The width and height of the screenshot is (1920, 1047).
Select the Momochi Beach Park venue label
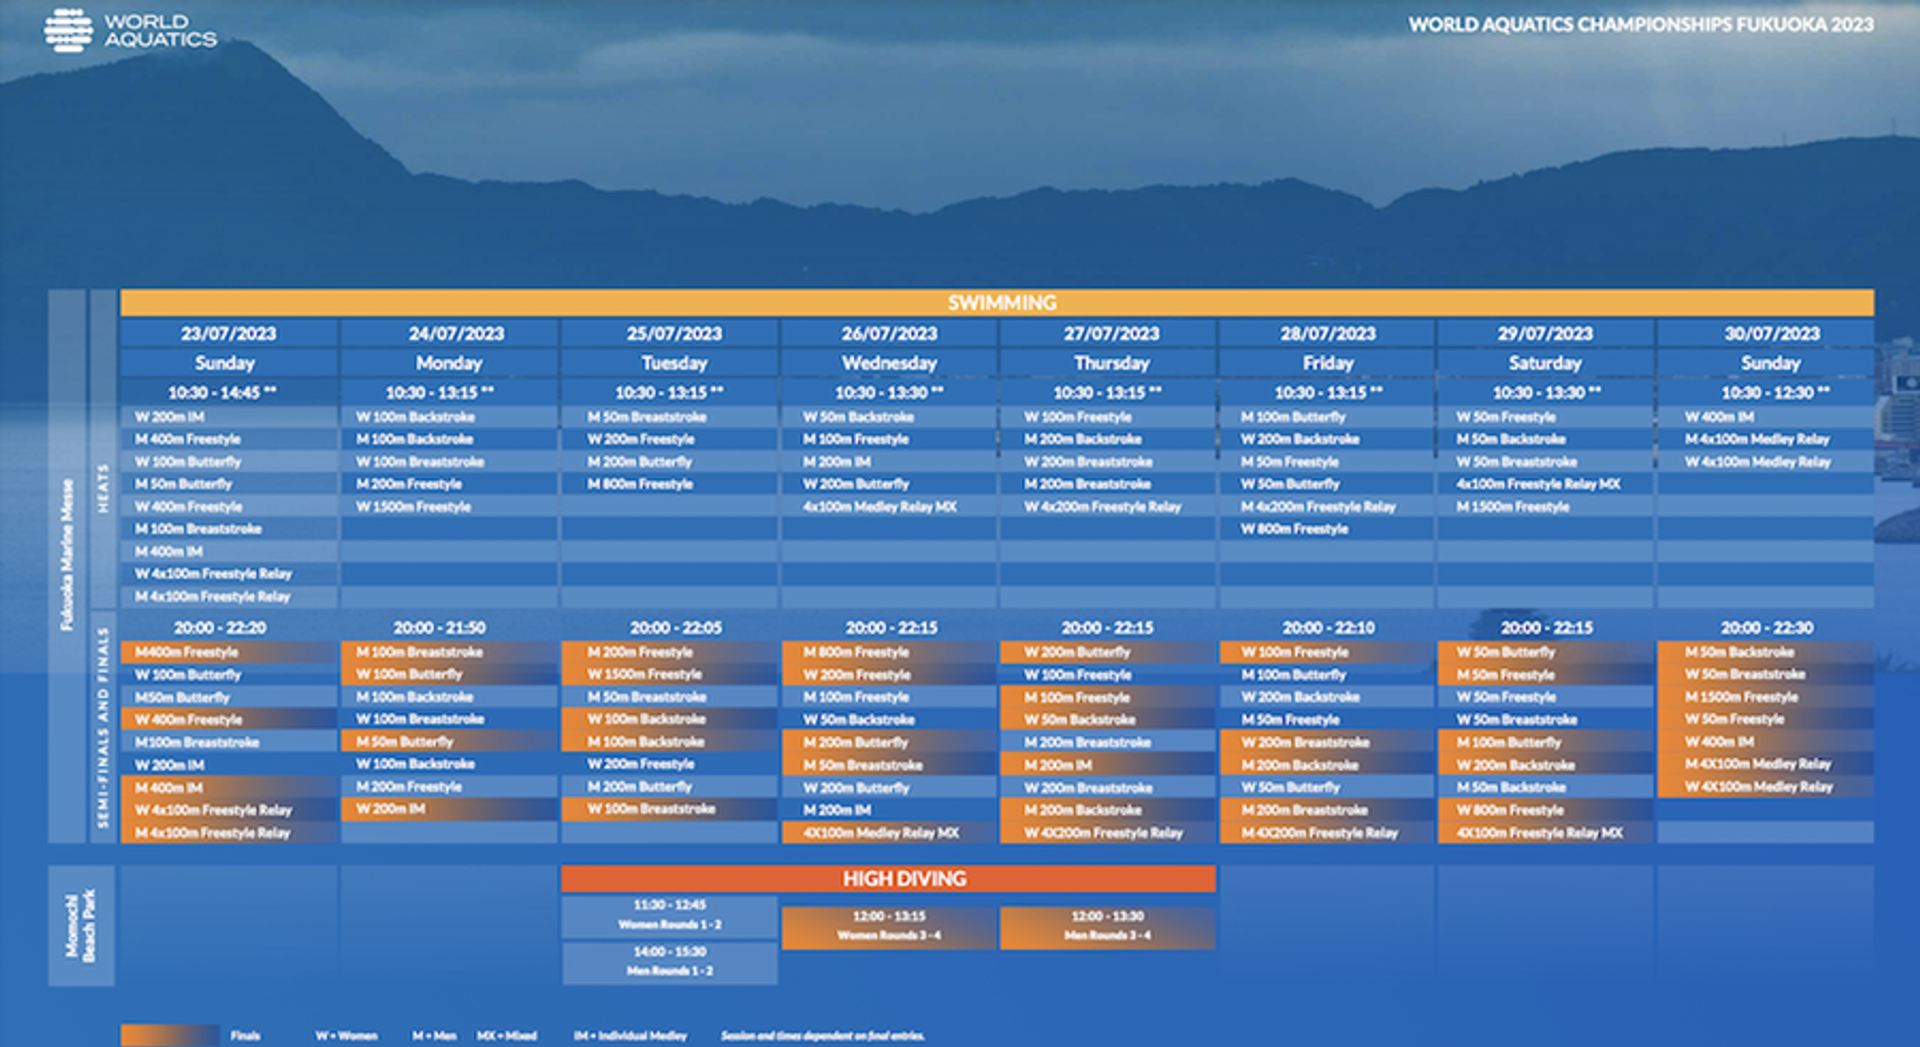point(81,926)
